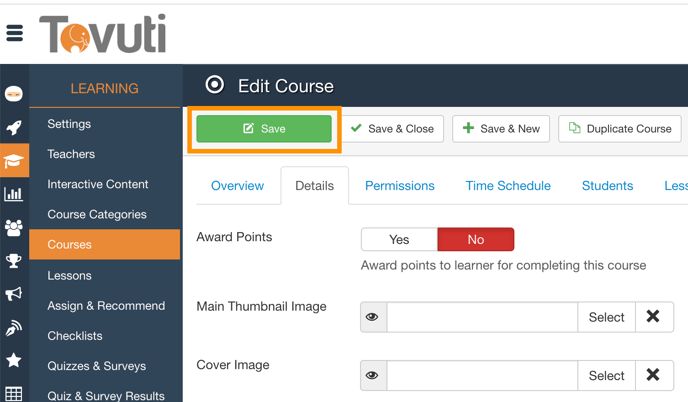Click the rocket icon in sidebar
Viewport: 688px width, 402px height.
tap(14, 128)
